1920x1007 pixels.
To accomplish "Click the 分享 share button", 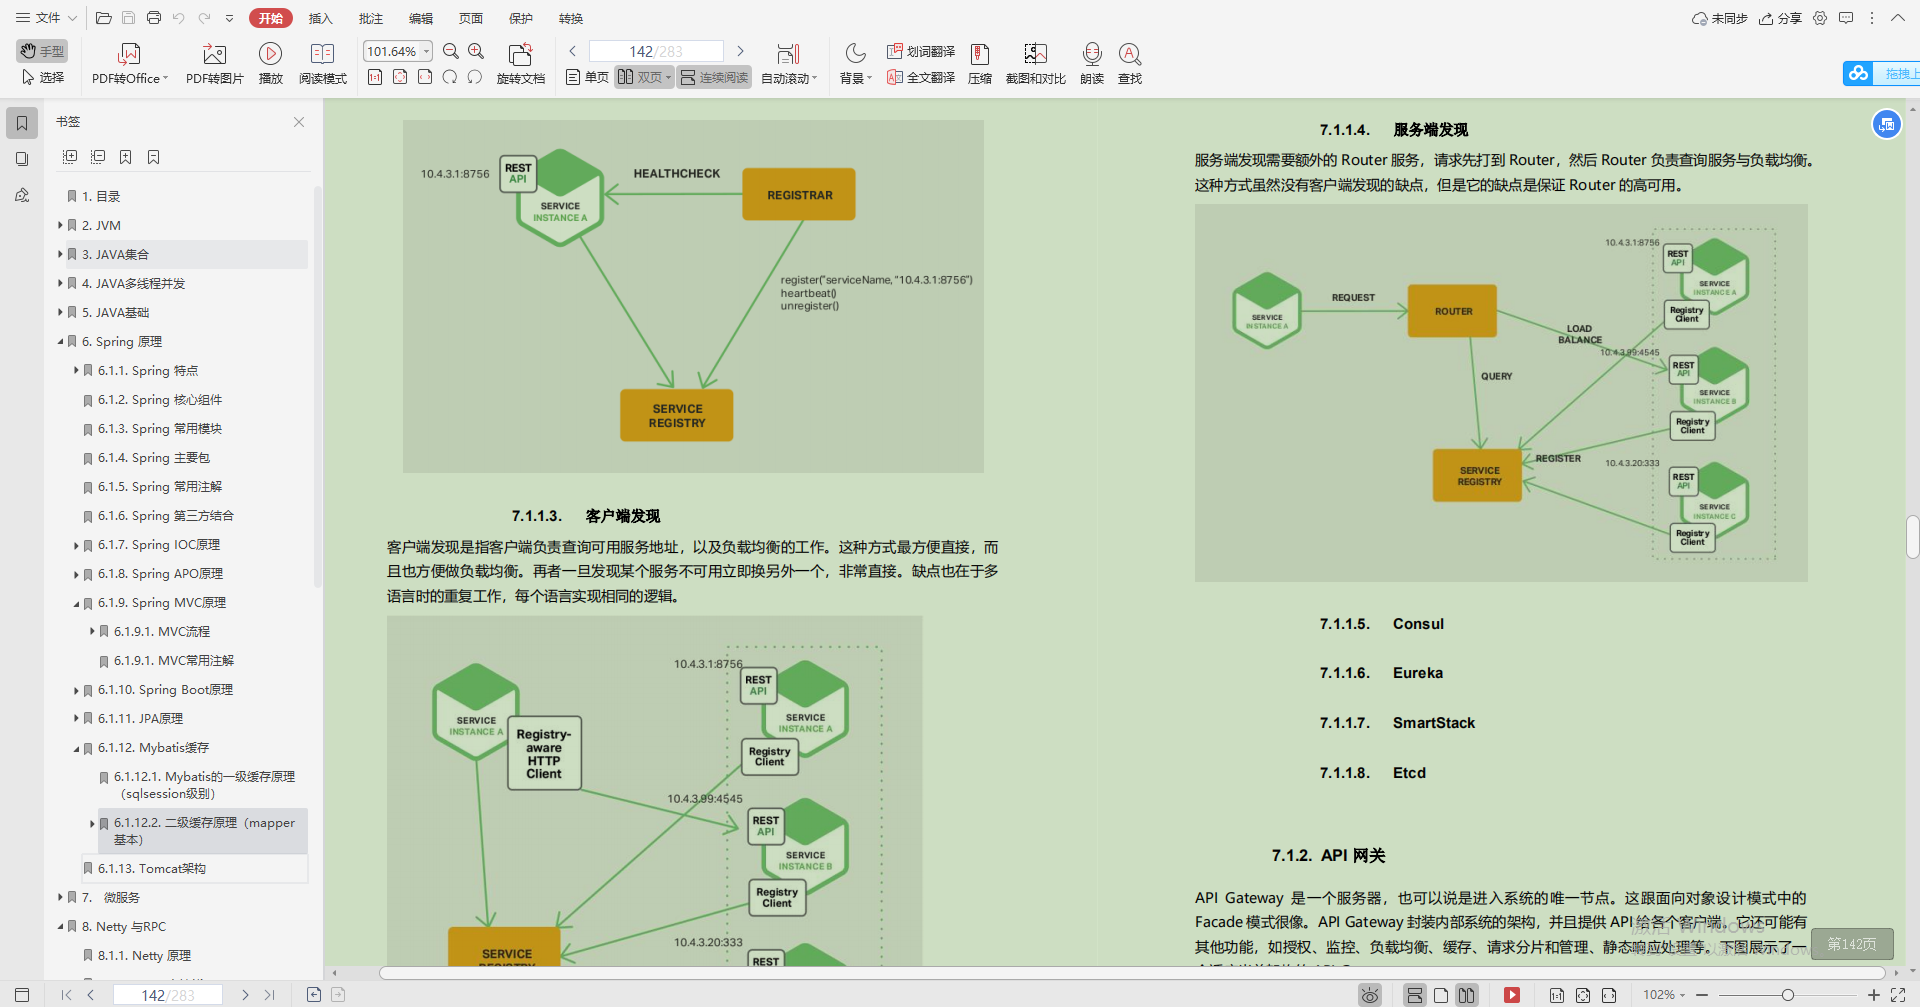I will [x=1780, y=18].
